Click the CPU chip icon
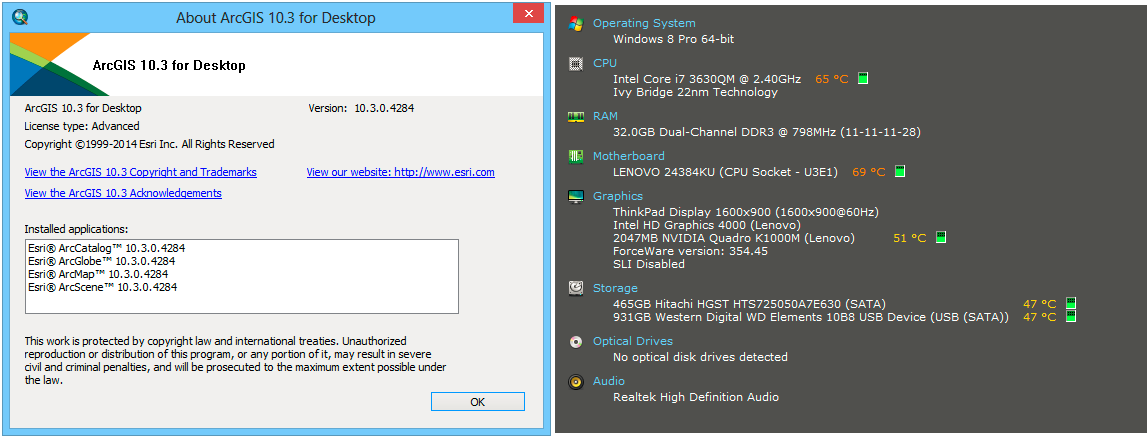Viewport: 1148px width, 444px height. (x=575, y=63)
